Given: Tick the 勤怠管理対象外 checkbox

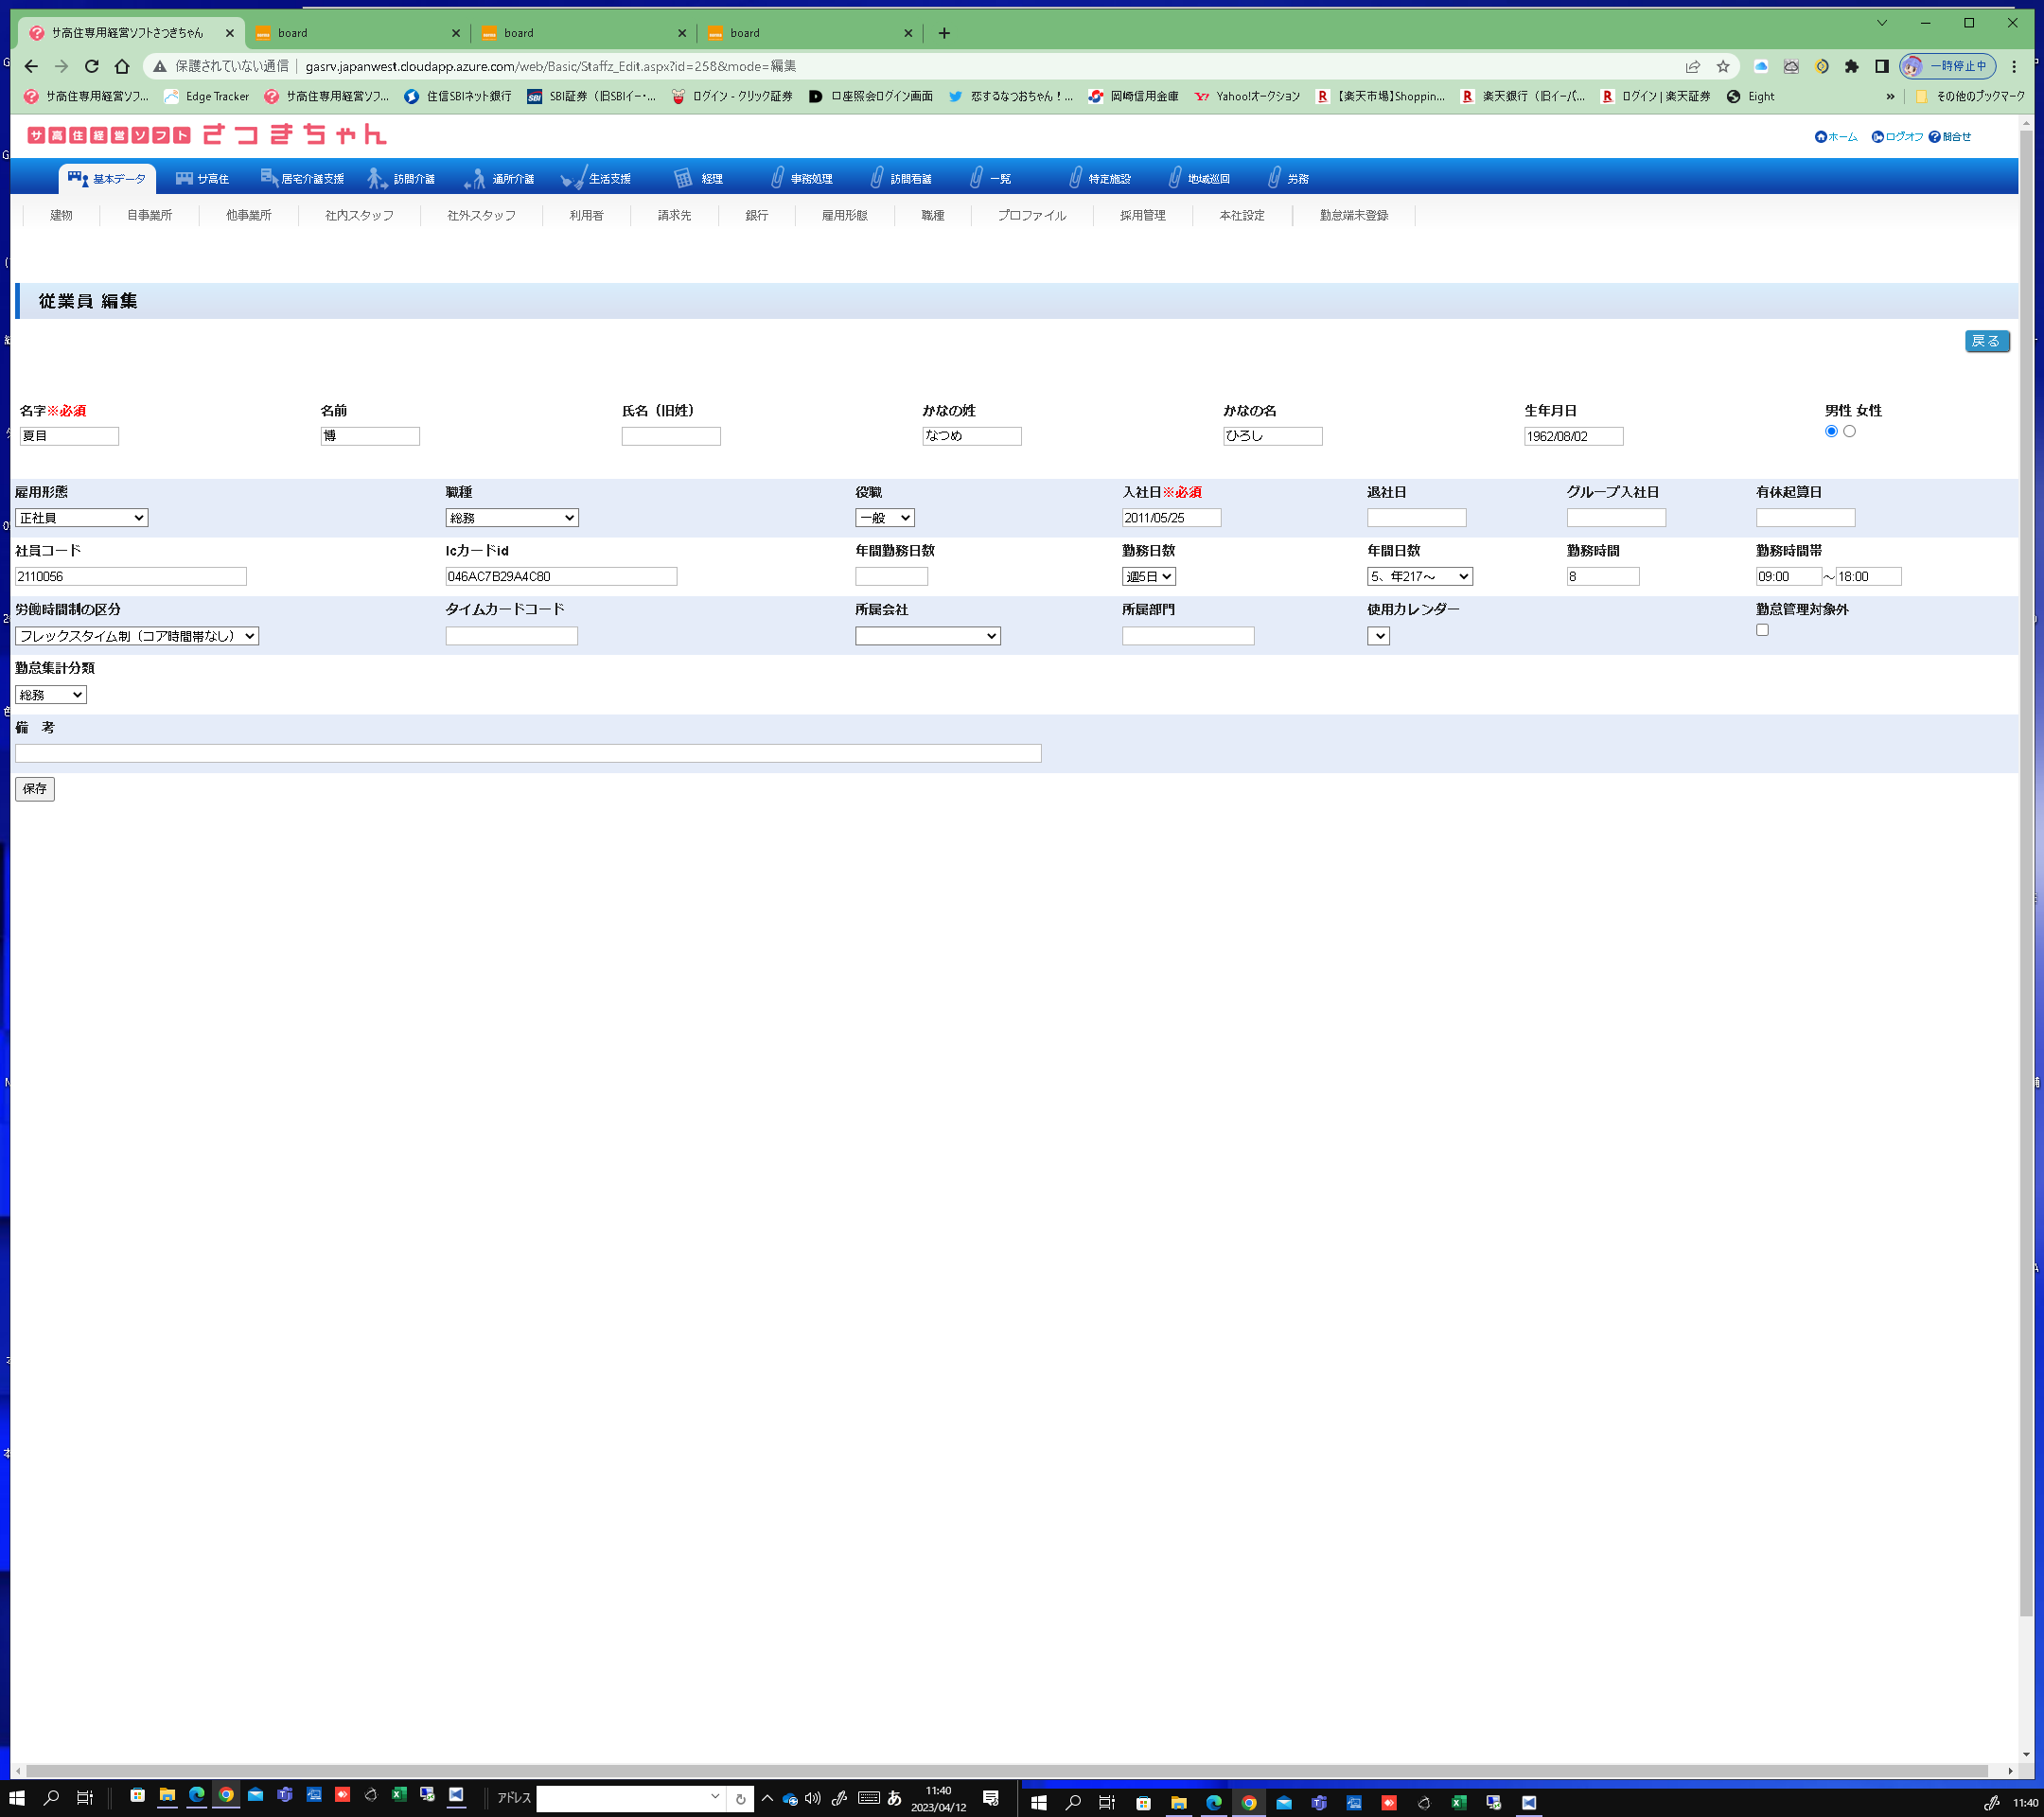Looking at the screenshot, I should coord(1762,630).
